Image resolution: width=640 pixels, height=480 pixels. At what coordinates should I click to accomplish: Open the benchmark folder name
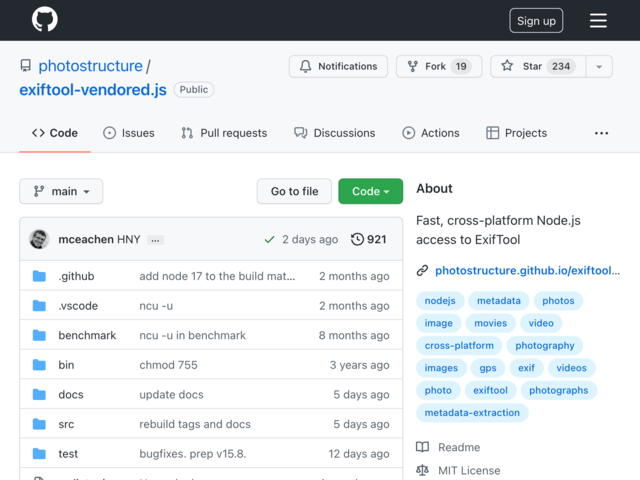point(87,336)
